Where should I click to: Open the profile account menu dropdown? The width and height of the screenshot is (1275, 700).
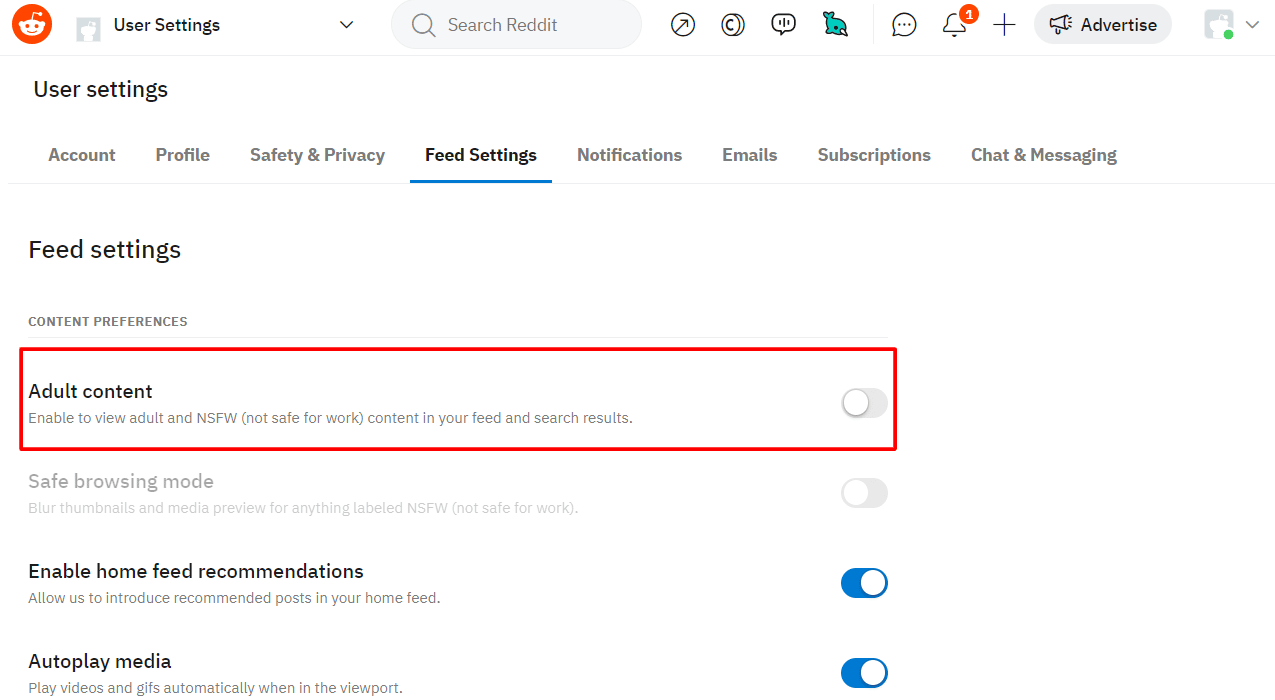(x=1232, y=25)
